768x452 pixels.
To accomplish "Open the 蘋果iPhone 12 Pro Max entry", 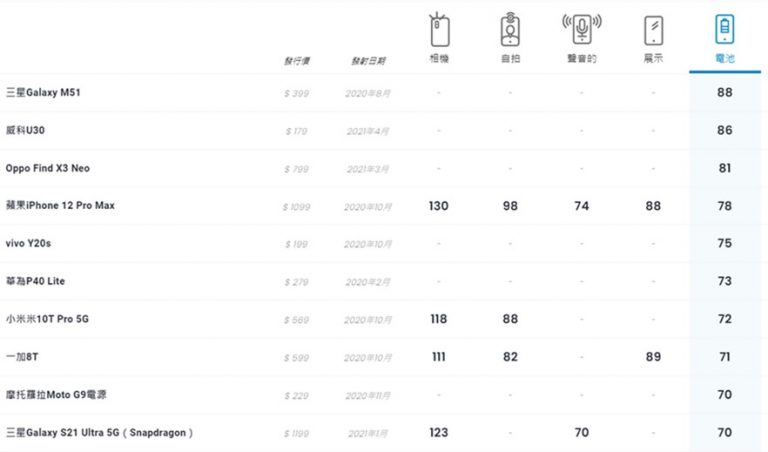I will [x=60, y=206].
